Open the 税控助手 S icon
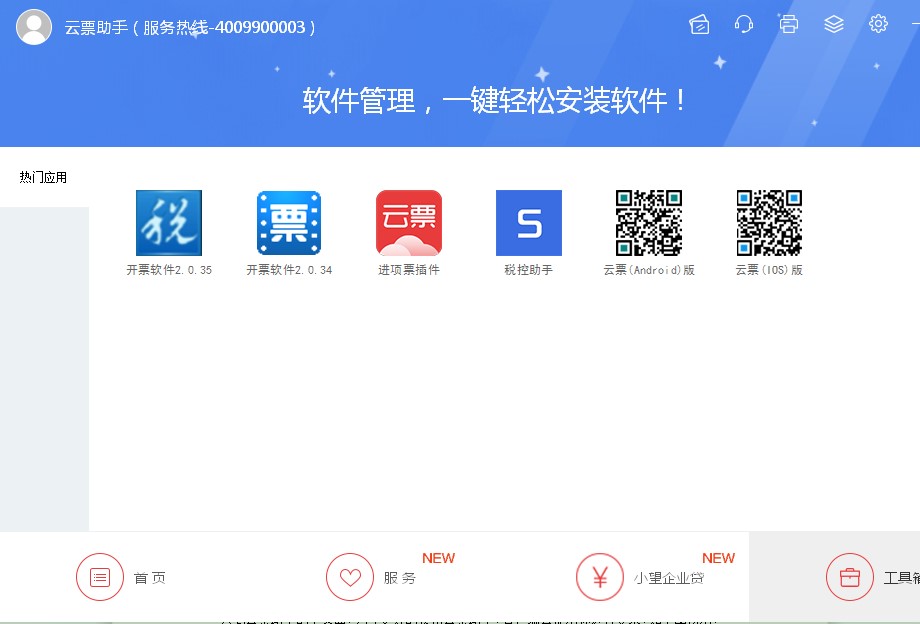 coord(529,223)
